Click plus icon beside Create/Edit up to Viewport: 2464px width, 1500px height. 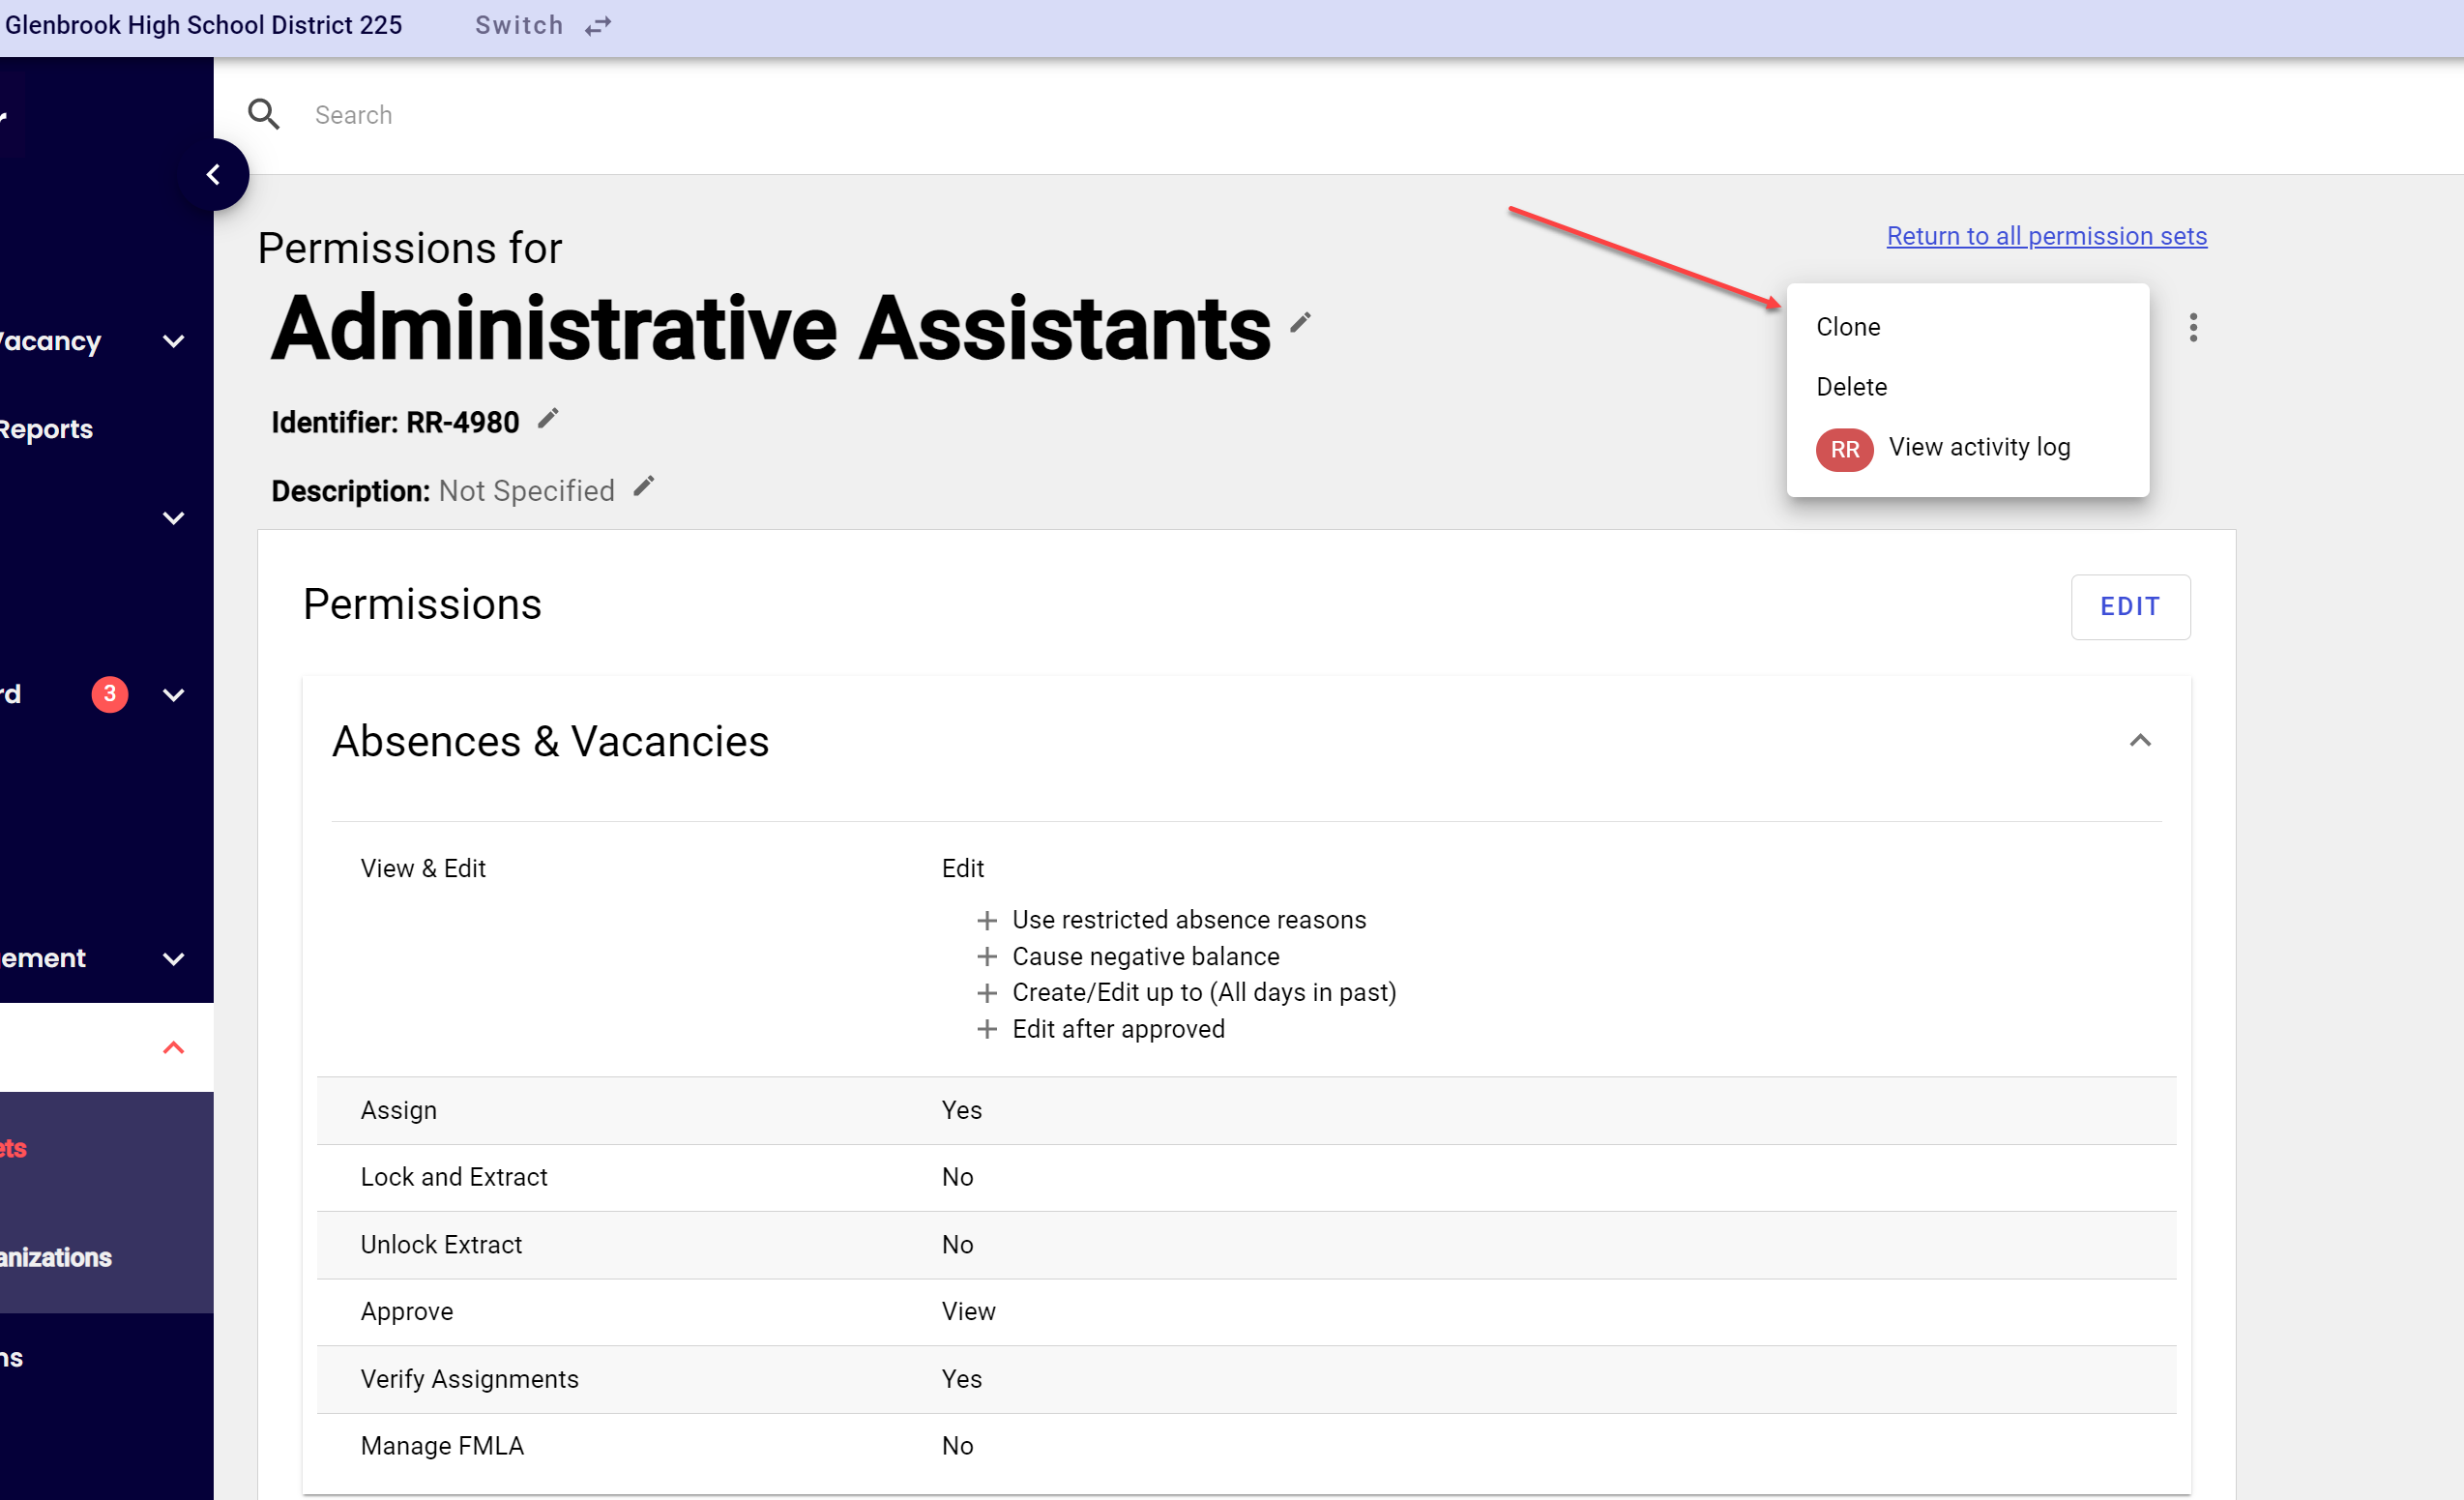click(x=987, y=992)
